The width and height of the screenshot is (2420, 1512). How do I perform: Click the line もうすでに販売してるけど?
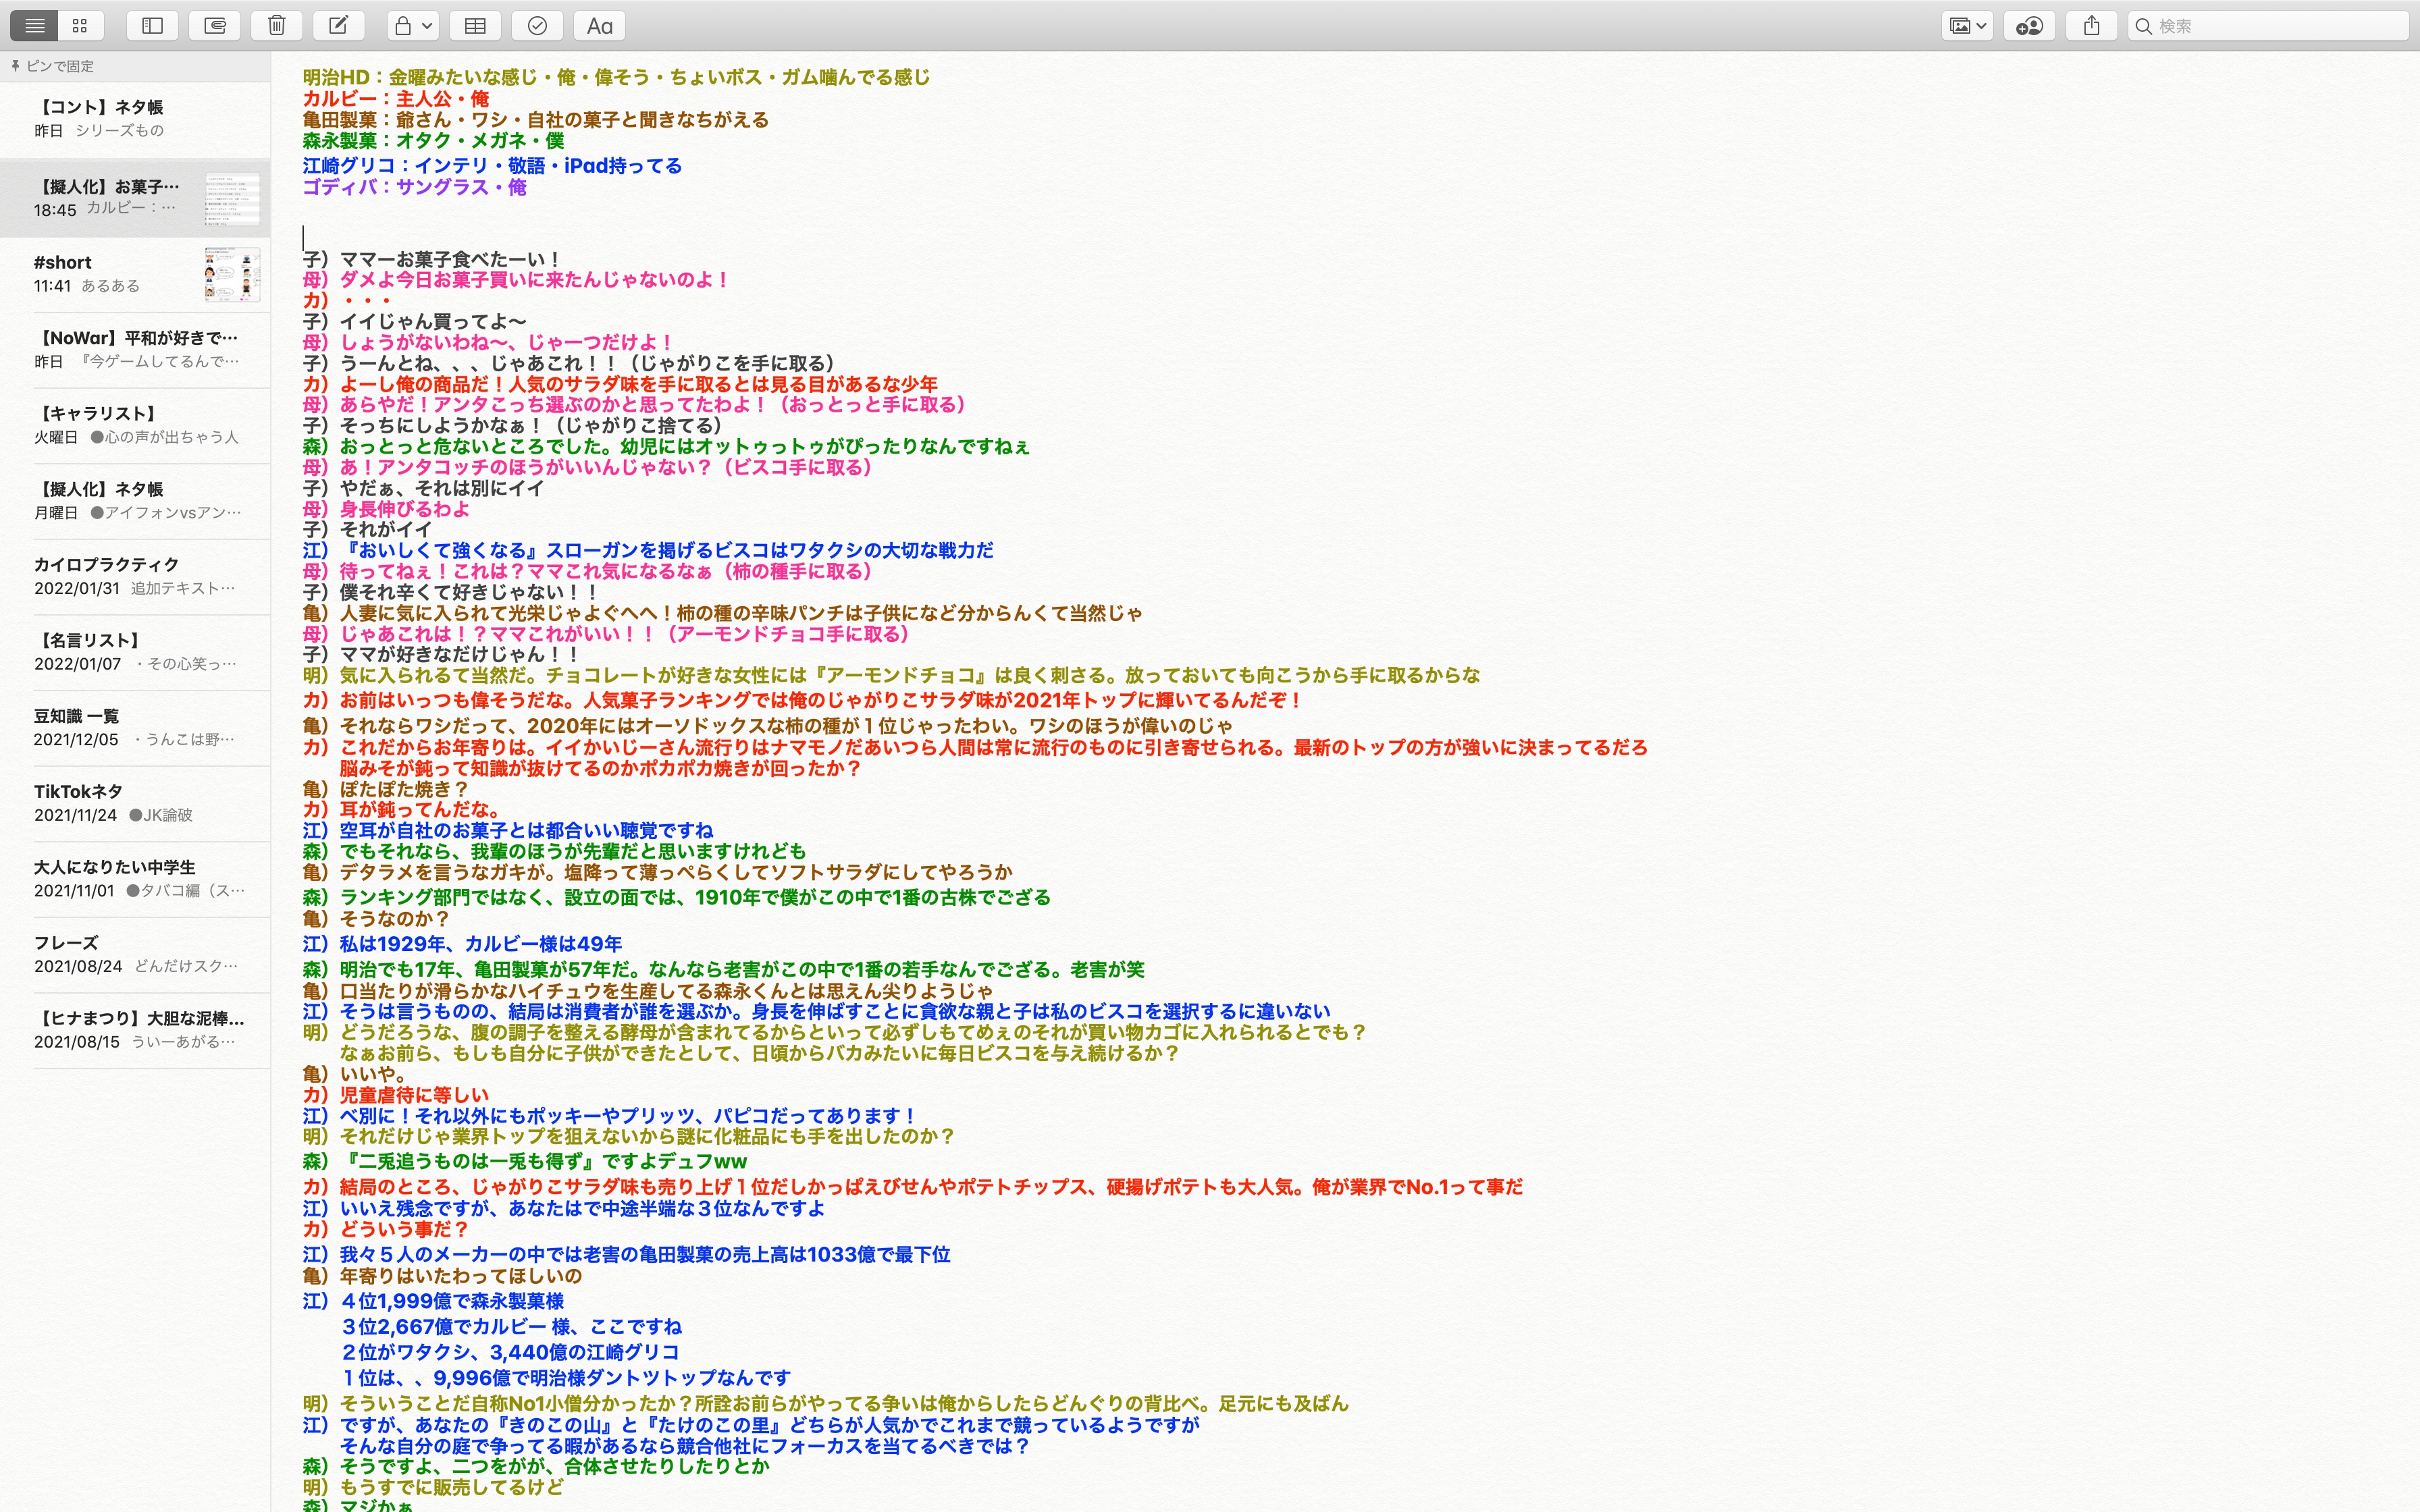[x=433, y=1487]
